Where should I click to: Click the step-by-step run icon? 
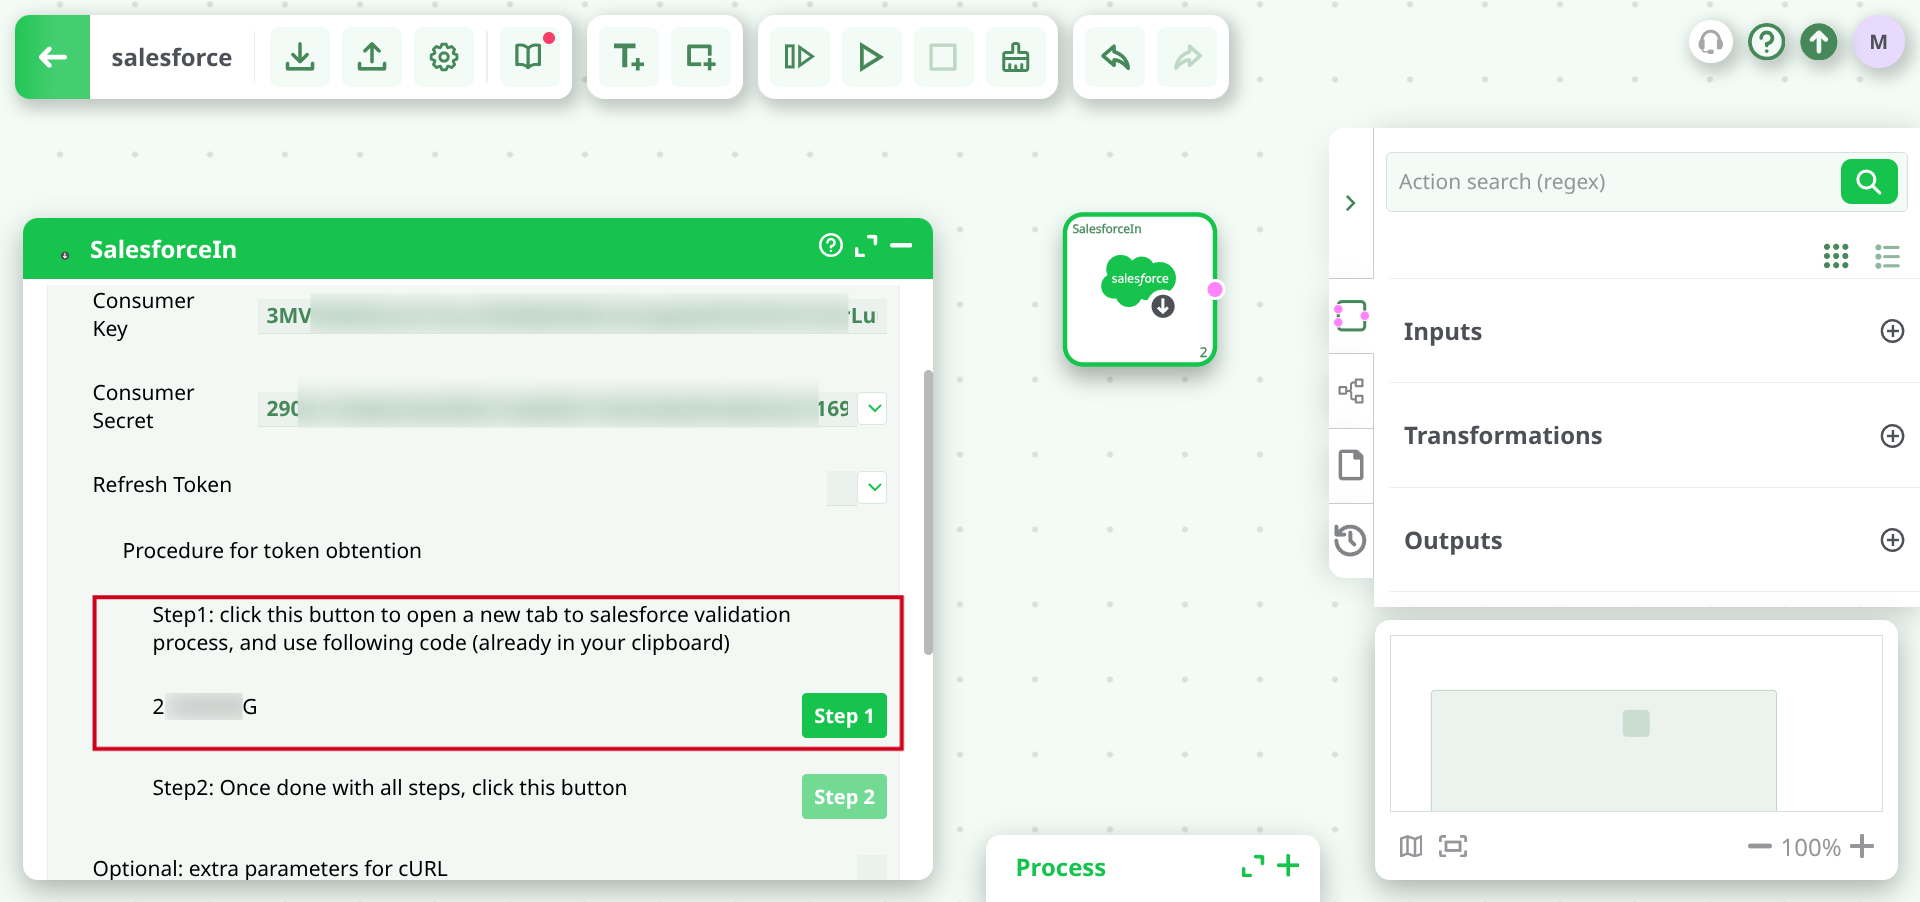(x=799, y=57)
